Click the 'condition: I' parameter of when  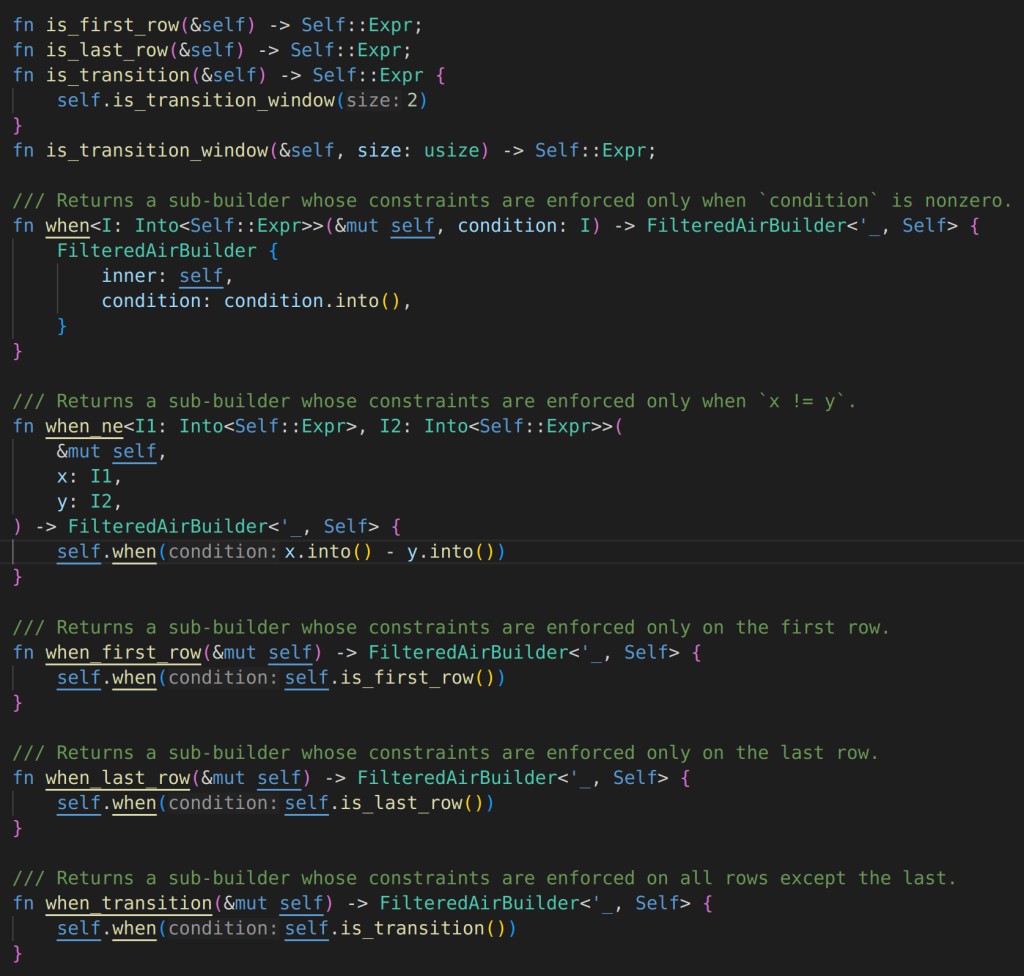pyautogui.click(x=524, y=226)
